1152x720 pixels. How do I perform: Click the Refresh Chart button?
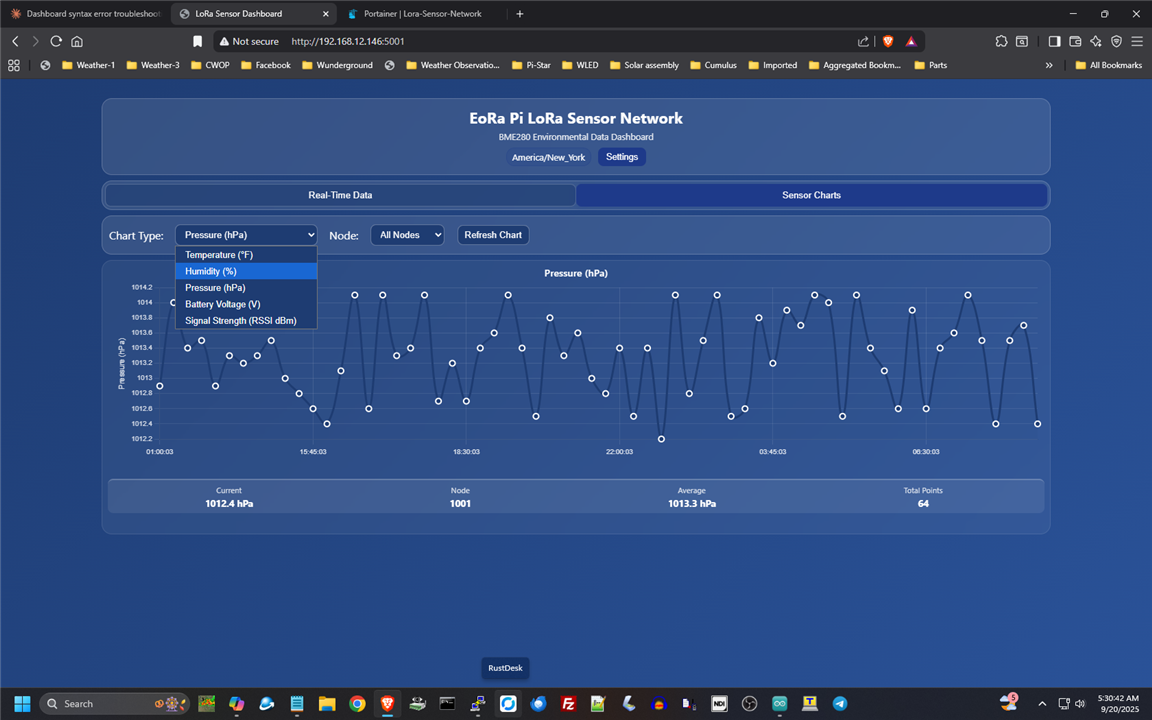[493, 235]
